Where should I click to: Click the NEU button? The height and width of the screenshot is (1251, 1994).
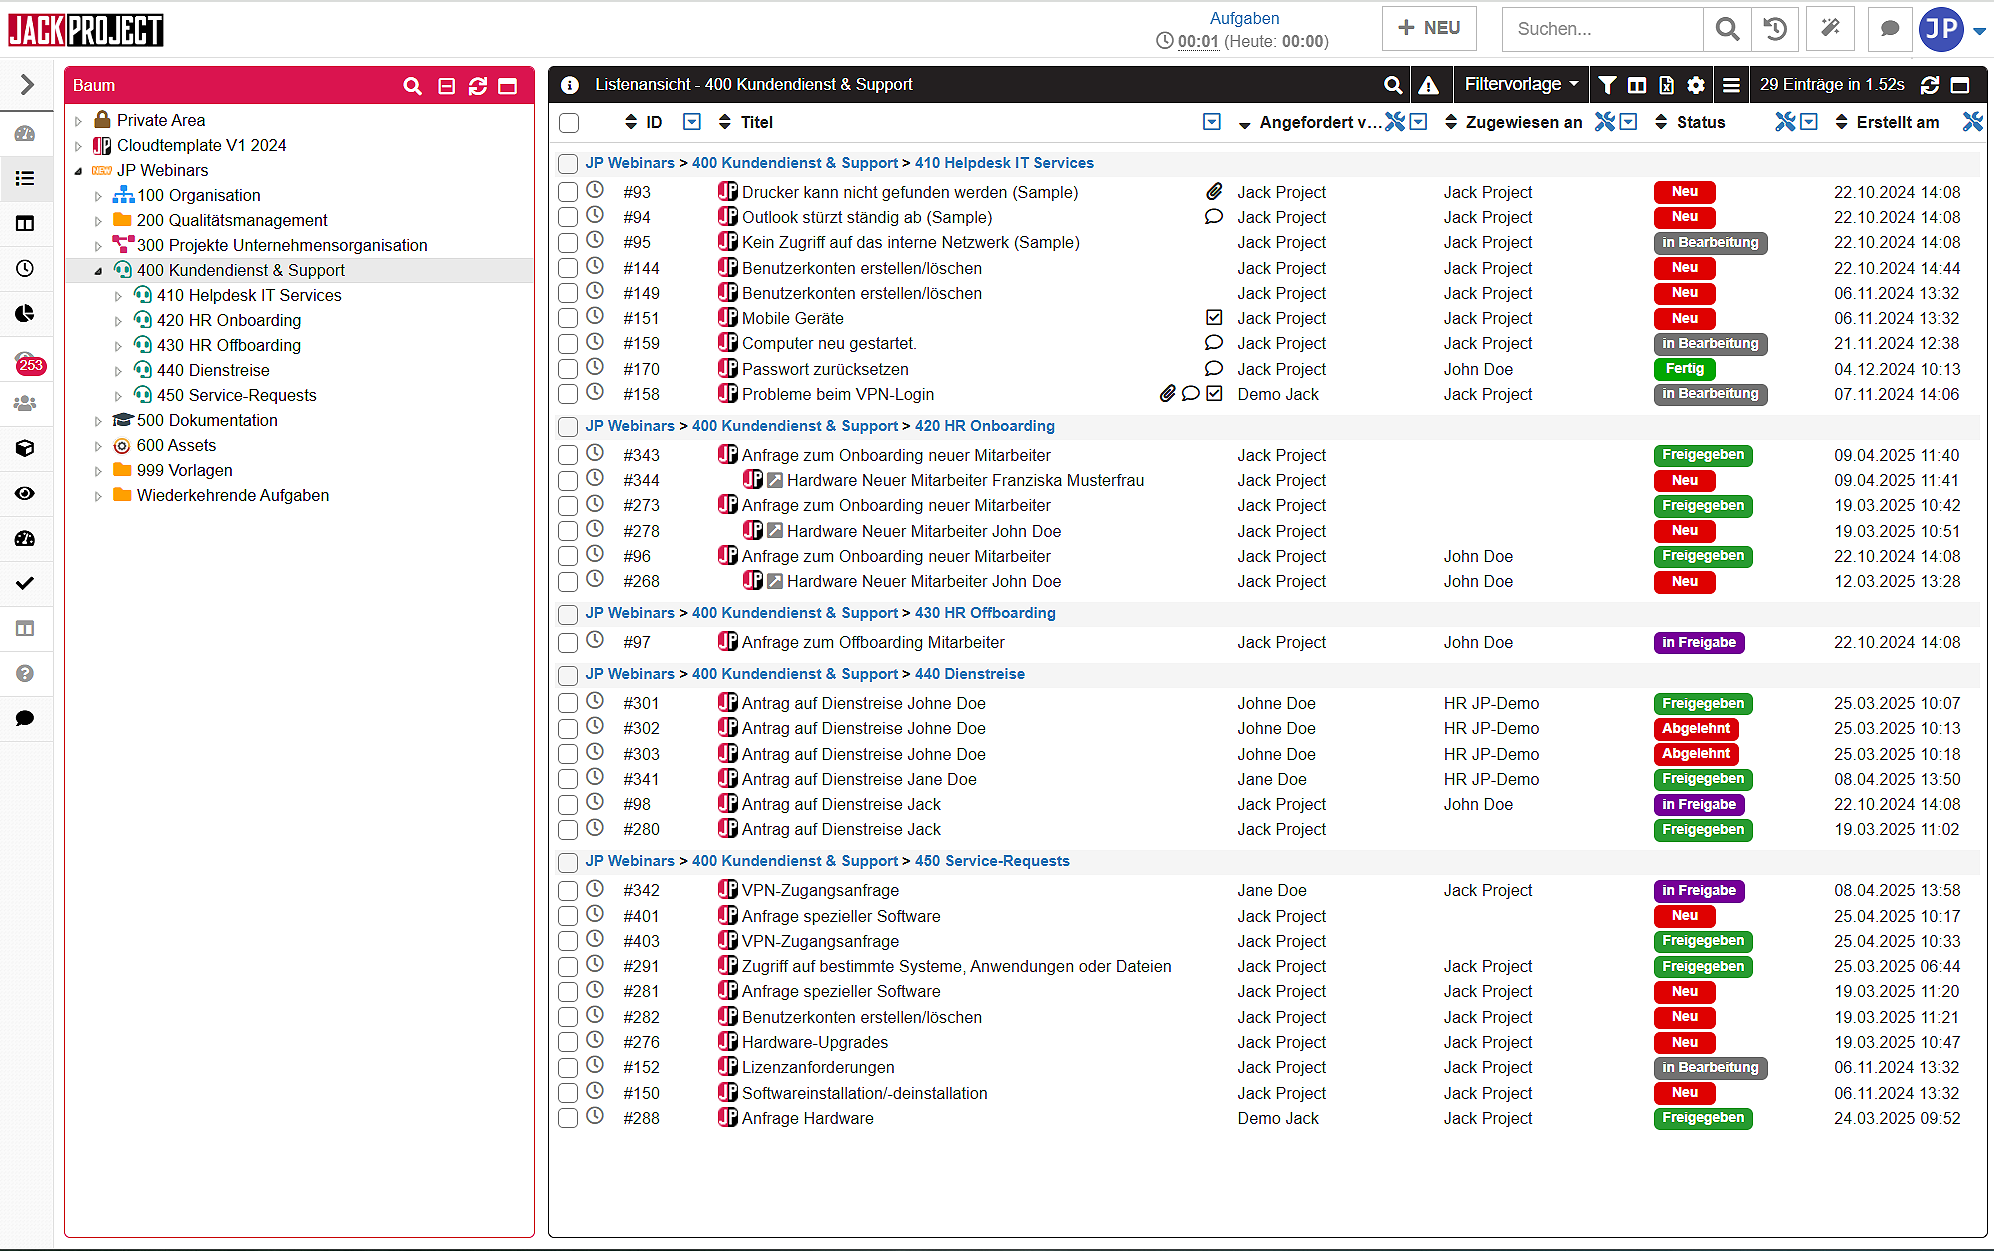(x=1429, y=28)
